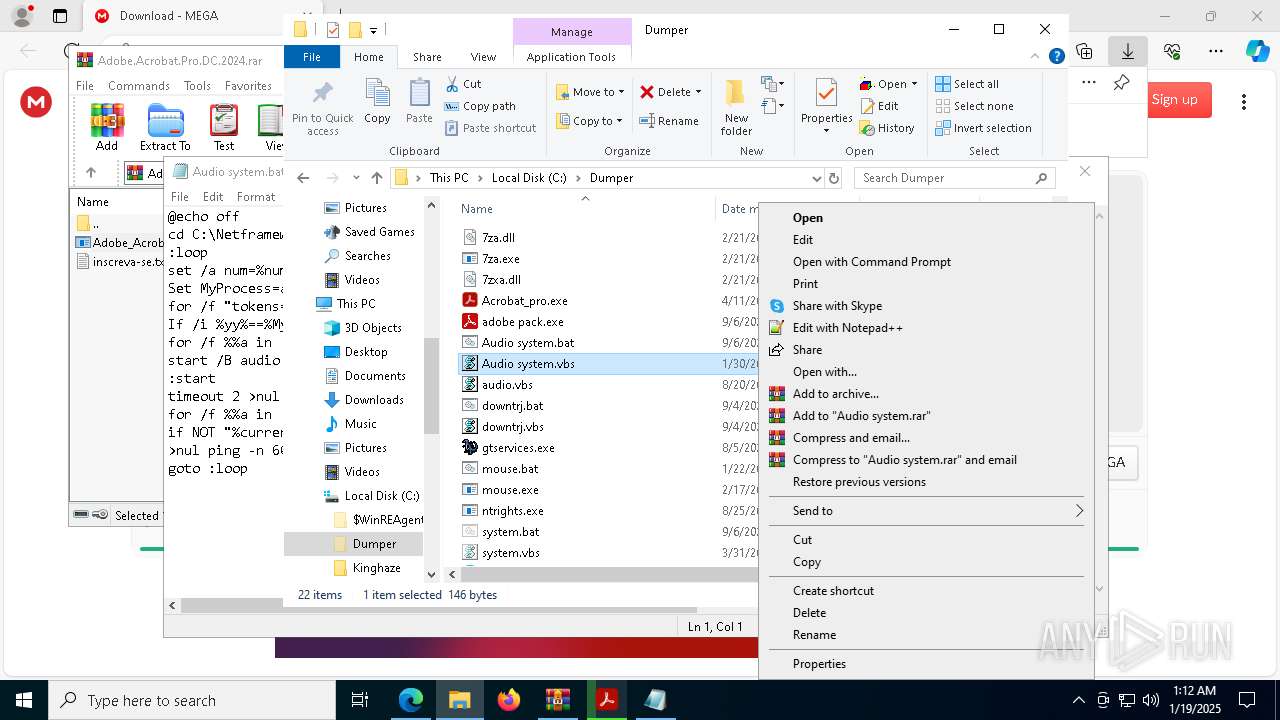
Task: Select Kinghaze folder in tree
Action: pos(376,568)
